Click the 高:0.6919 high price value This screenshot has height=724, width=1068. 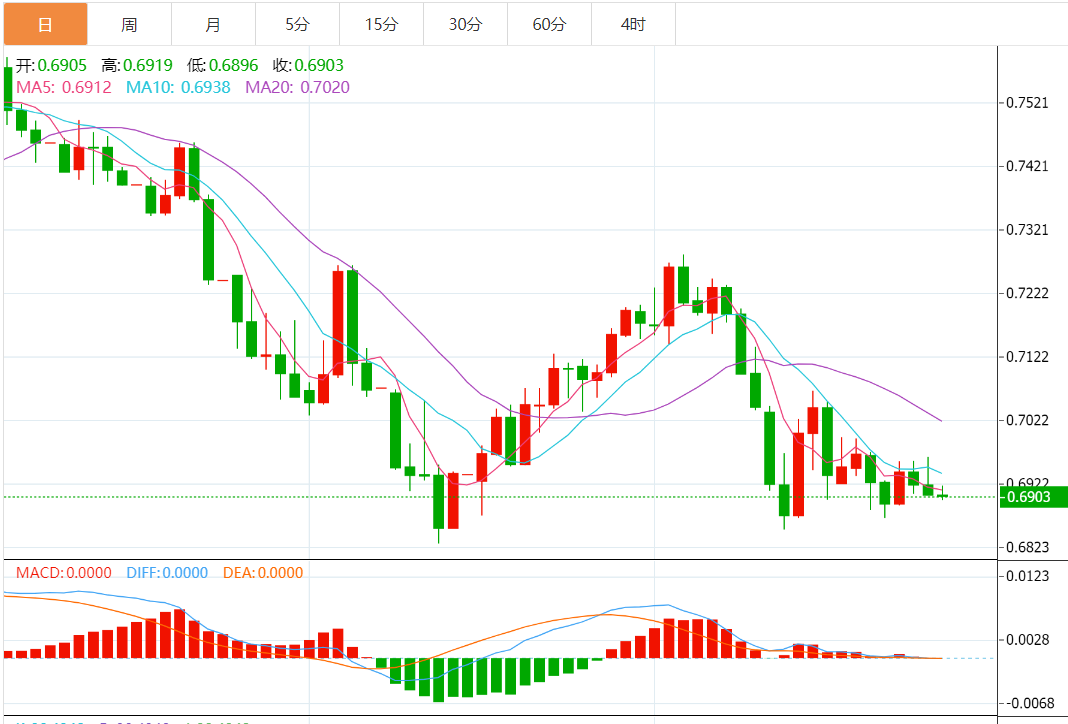click(x=137, y=65)
